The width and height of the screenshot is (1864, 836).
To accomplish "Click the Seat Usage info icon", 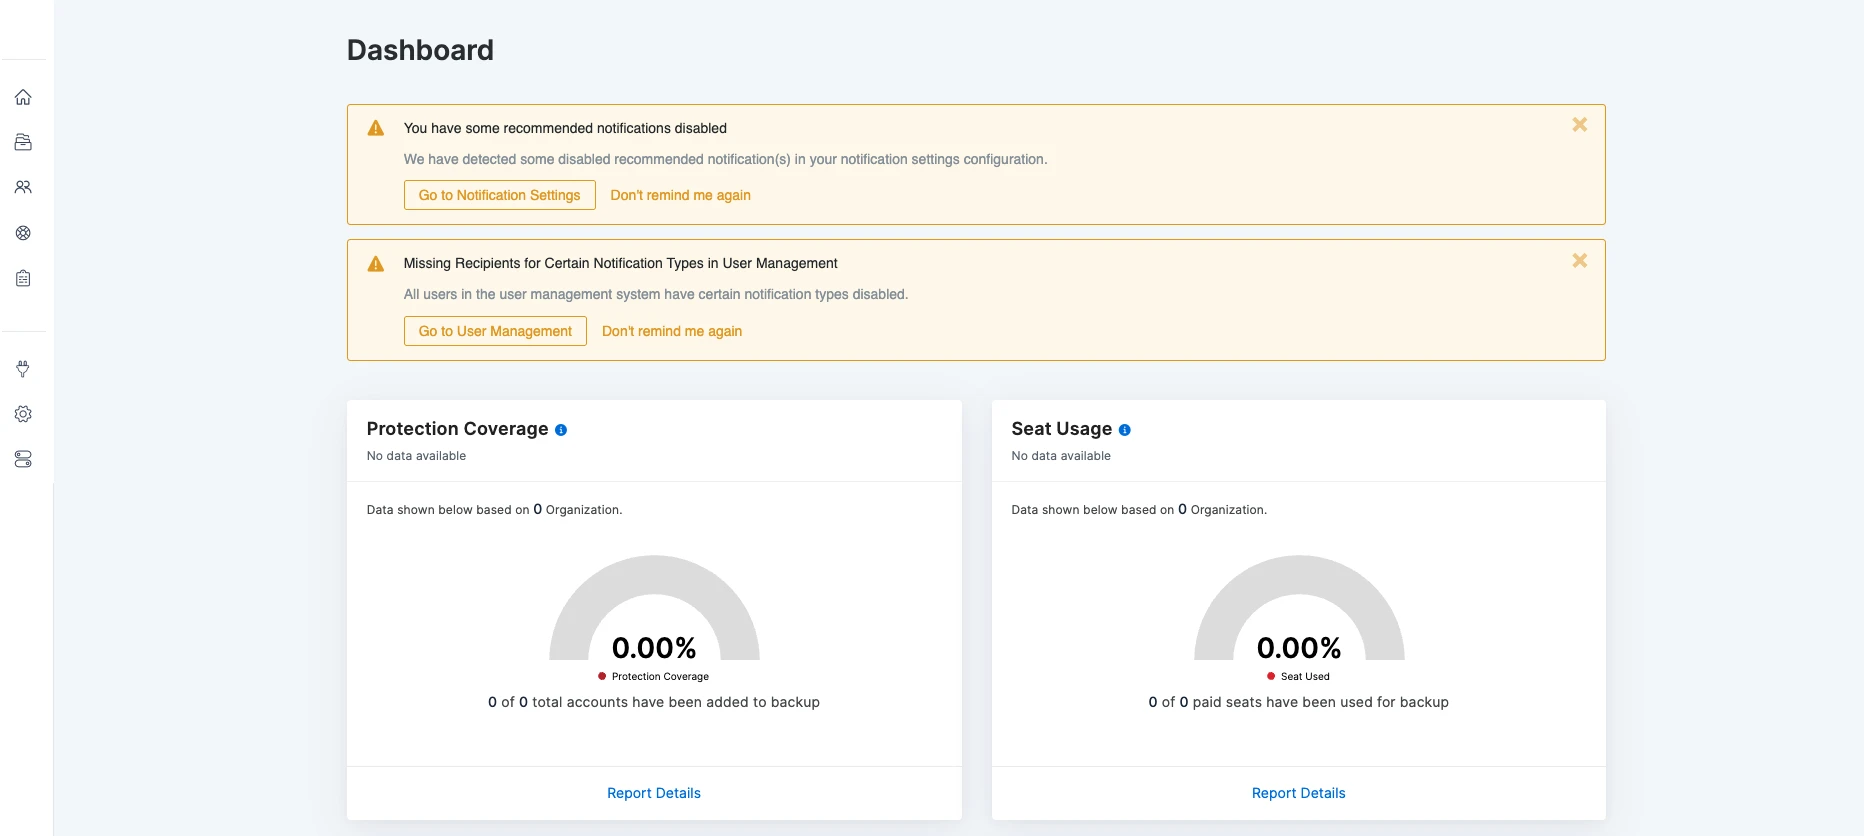I will 1125,430.
